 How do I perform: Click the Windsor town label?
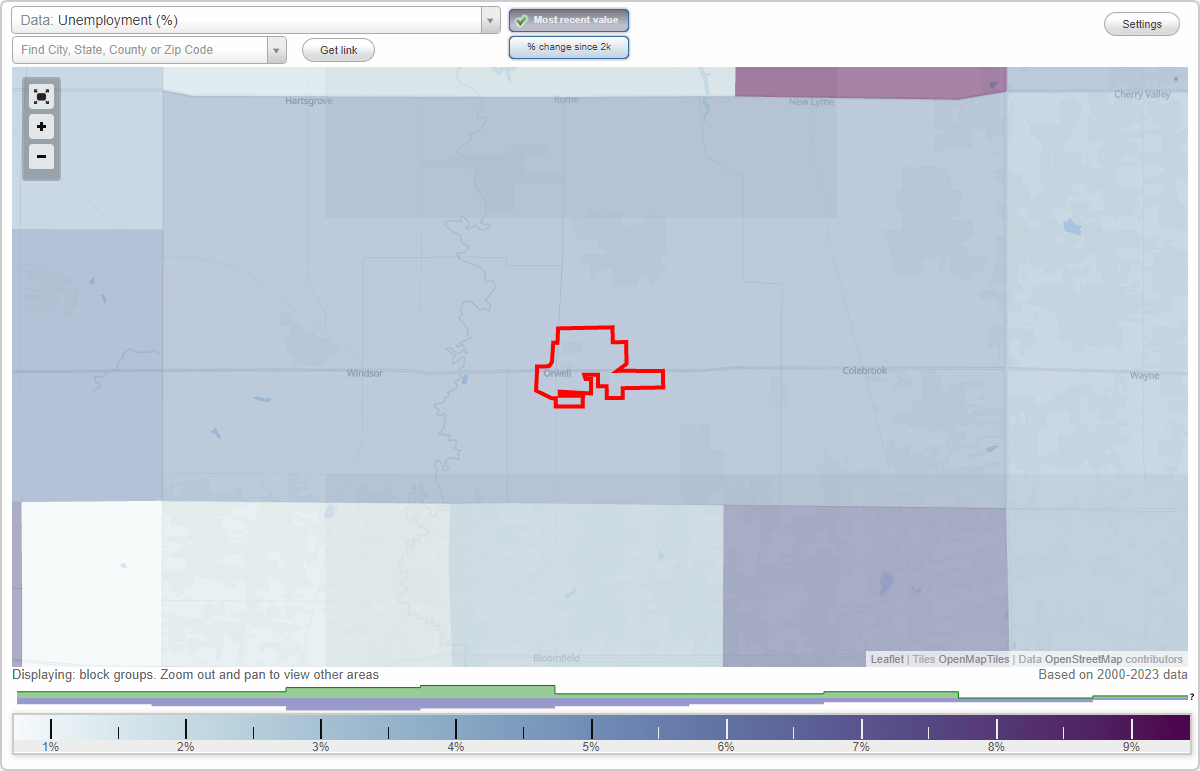pos(364,373)
